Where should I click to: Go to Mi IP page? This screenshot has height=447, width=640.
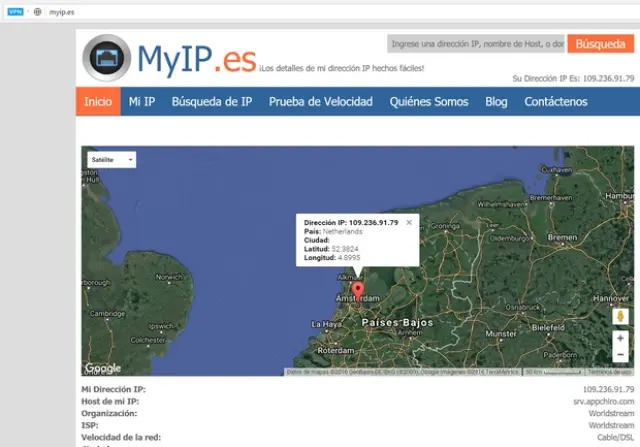tap(141, 102)
